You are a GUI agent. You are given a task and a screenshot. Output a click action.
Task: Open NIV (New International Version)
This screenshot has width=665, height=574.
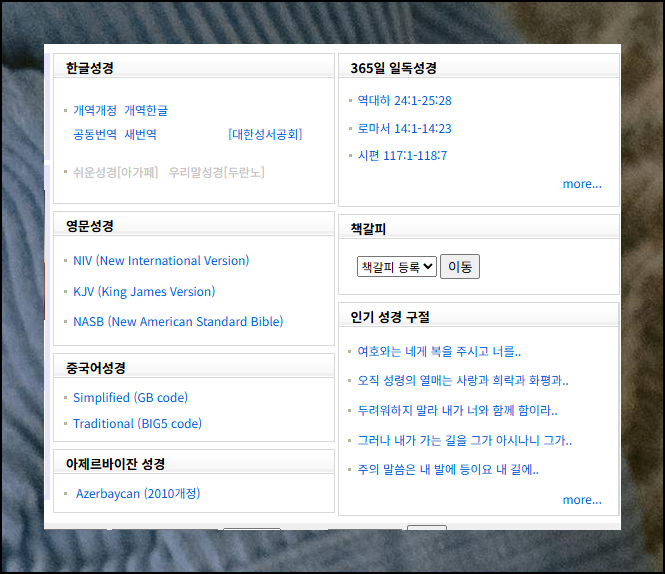click(x=161, y=260)
